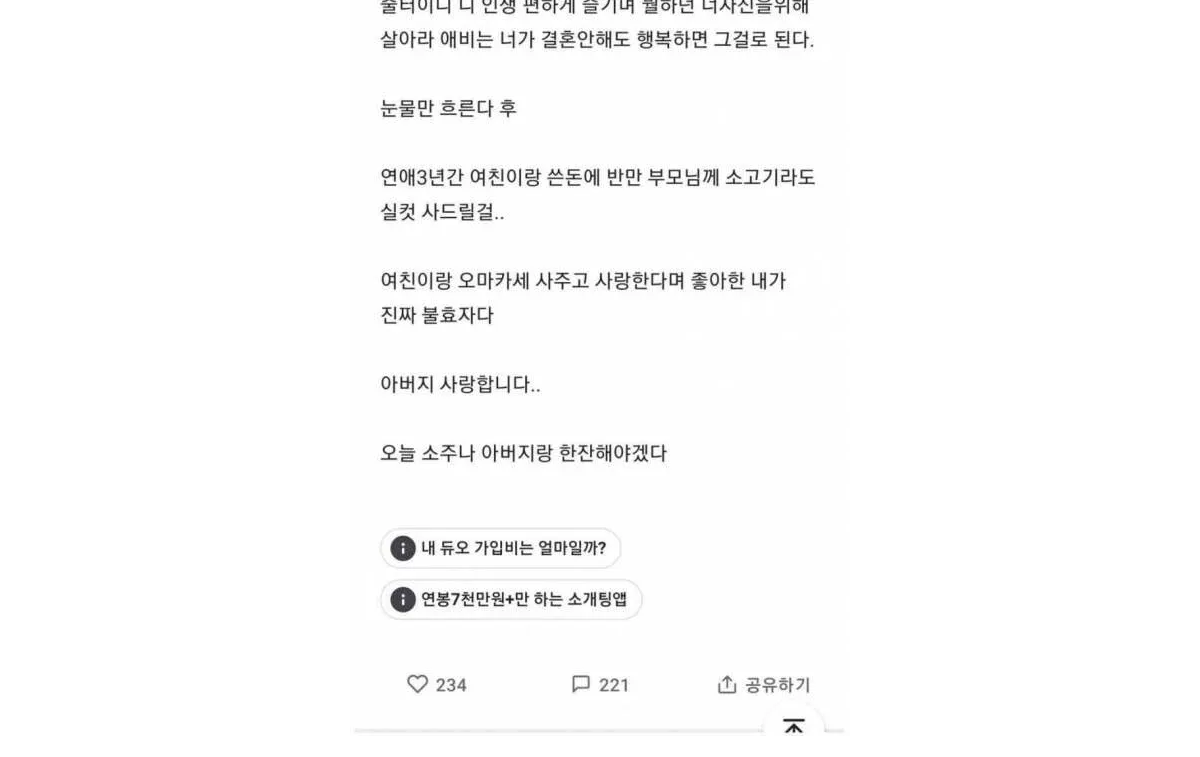The height and width of the screenshot is (757, 1200).
Task: Click info icon beside 내 듀오 가입비는 얼마일까?
Action: pyautogui.click(x=402, y=548)
